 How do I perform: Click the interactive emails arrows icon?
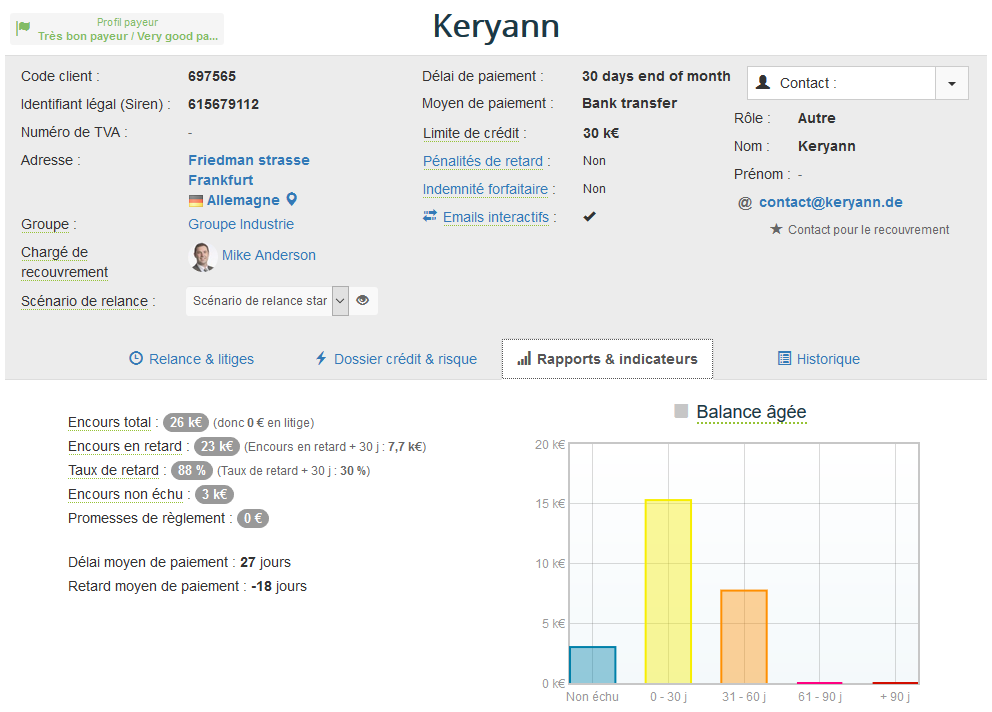[x=430, y=216]
